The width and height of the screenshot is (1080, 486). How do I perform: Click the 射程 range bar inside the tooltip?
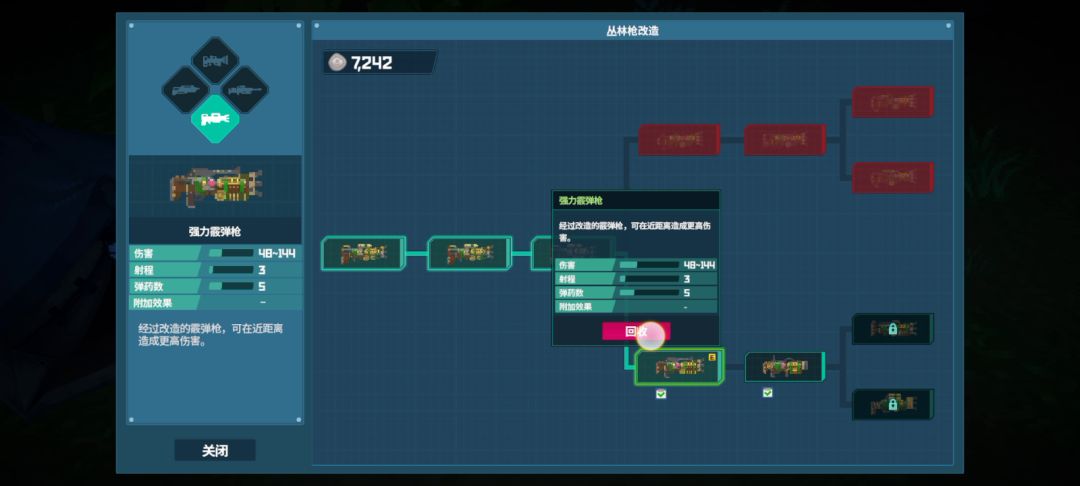pos(649,279)
